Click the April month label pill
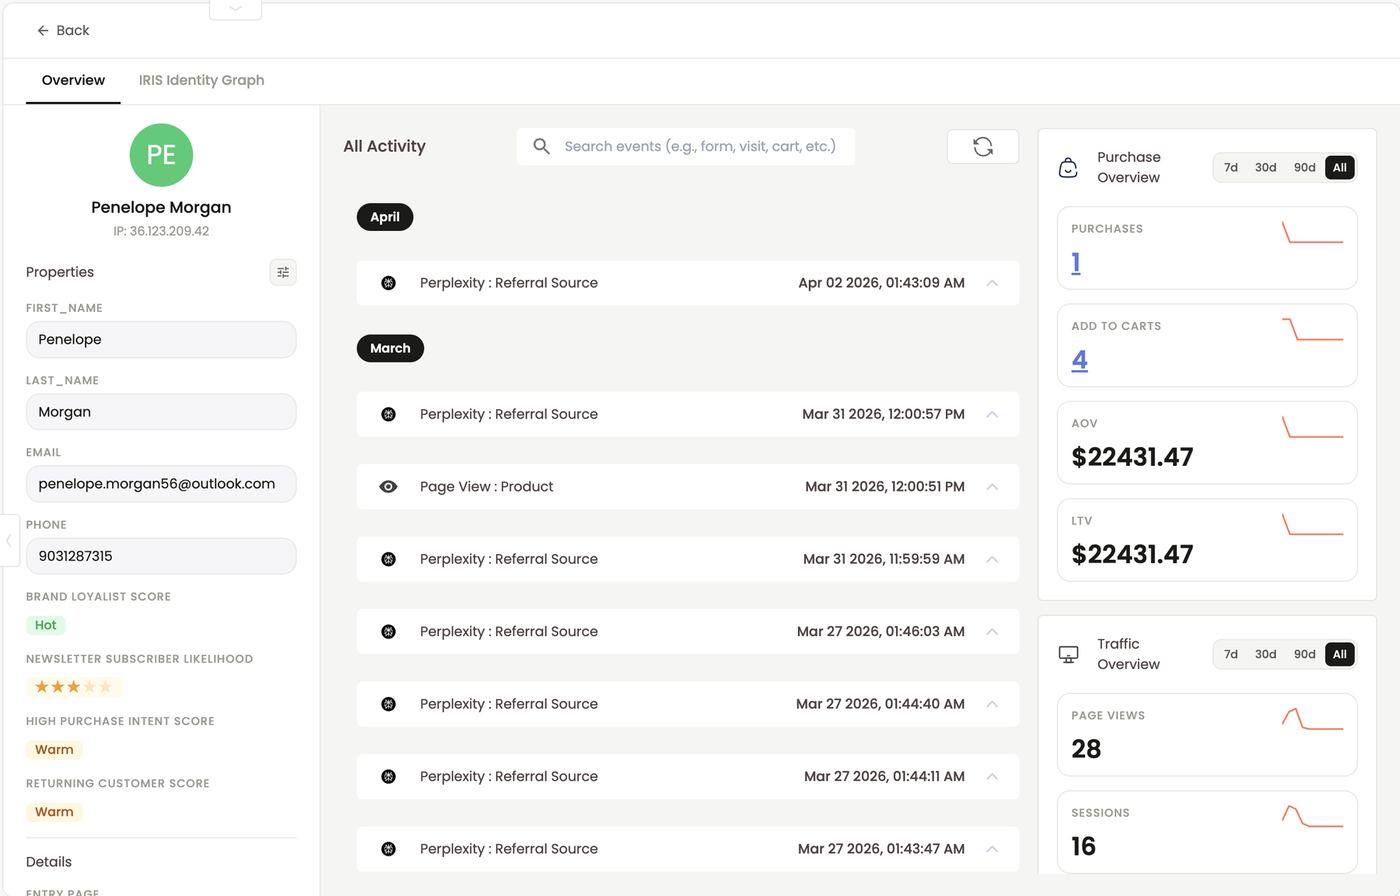This screenshot has width=1400, height=896. [x=385, y=217]
